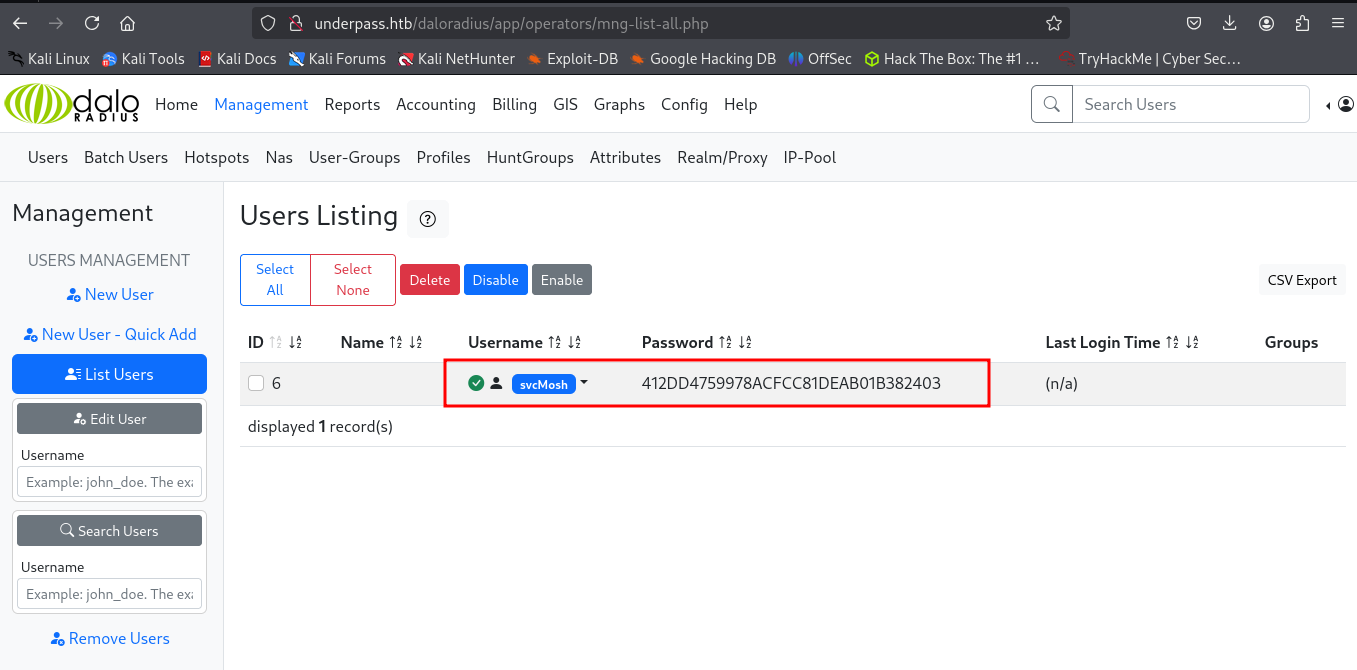Click the red Delete button
The width and height of the screenshot is (1357, 670).
[x=429, y=280]
